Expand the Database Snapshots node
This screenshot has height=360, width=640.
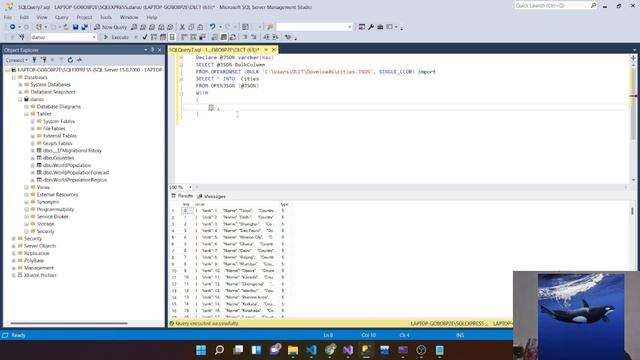point(20,92)
